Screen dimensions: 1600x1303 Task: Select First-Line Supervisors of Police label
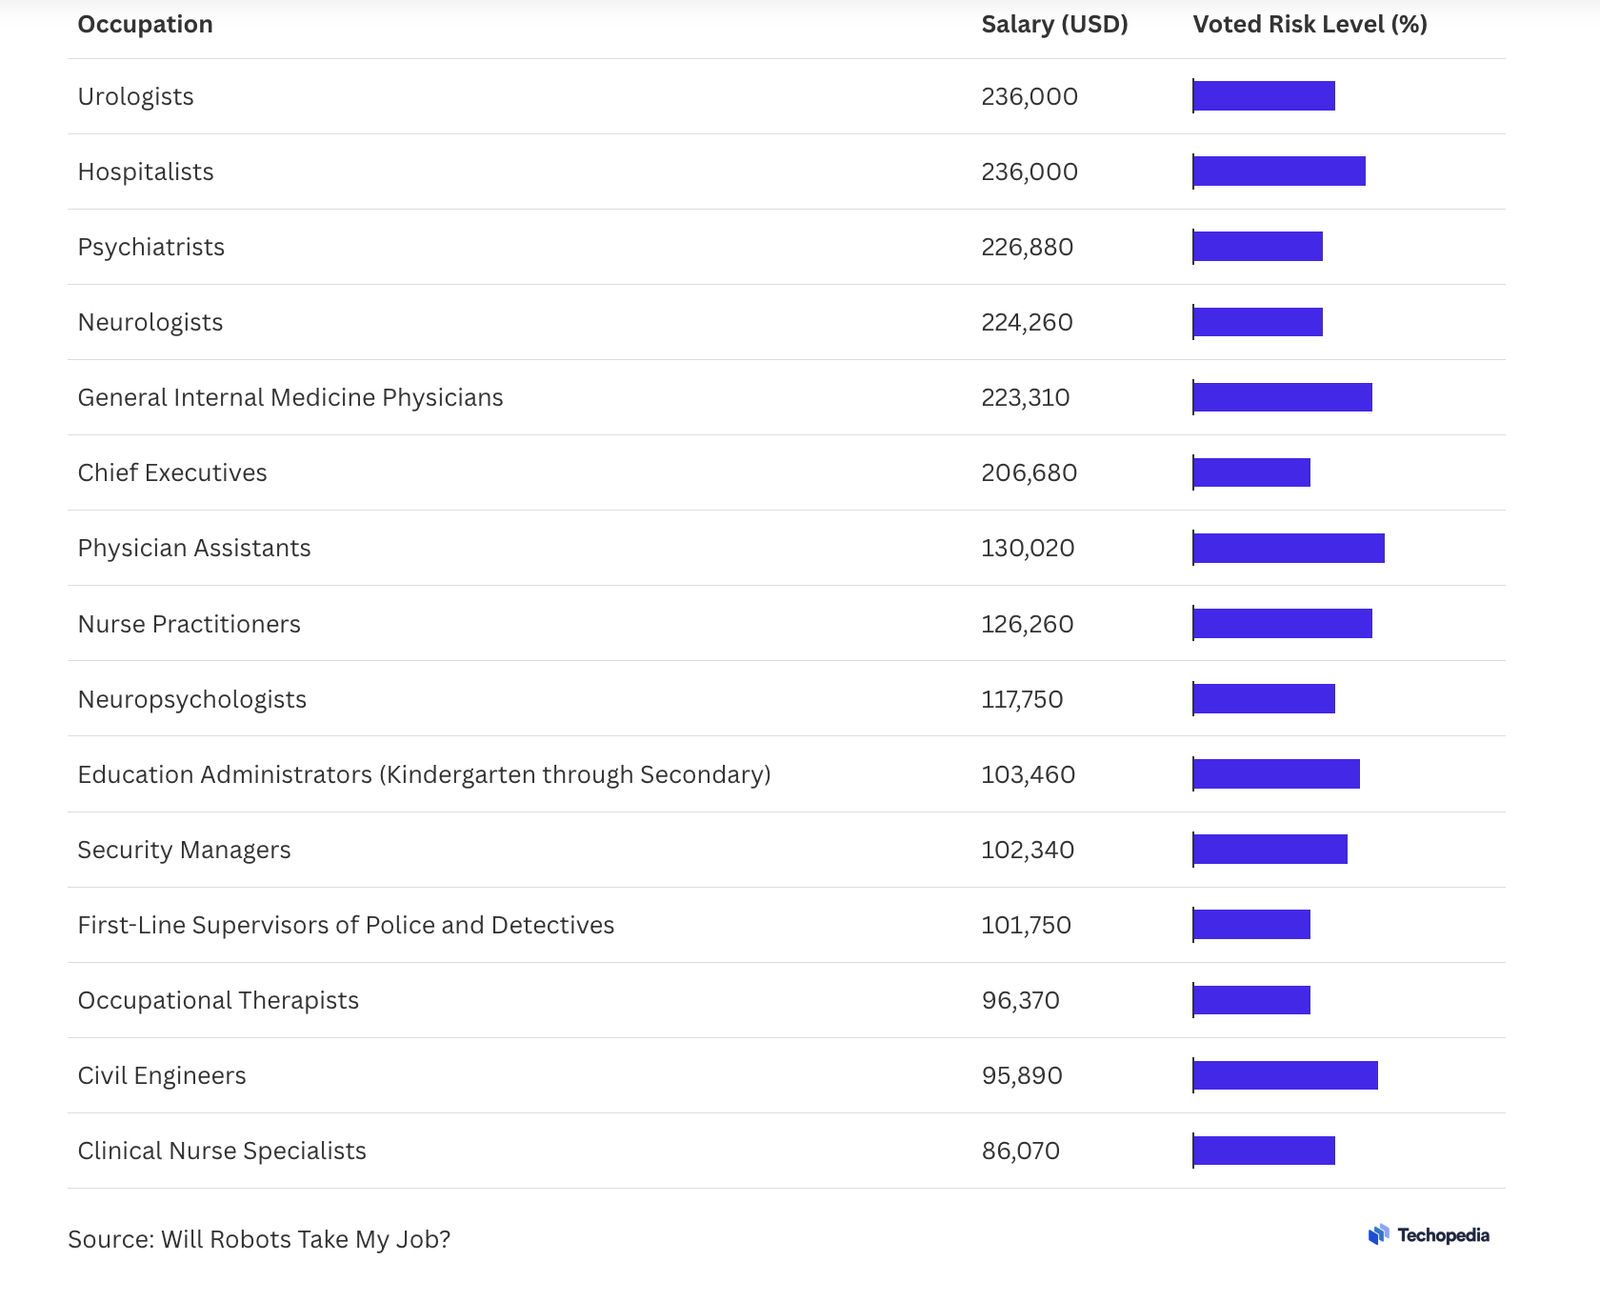(x=346, y=925)
